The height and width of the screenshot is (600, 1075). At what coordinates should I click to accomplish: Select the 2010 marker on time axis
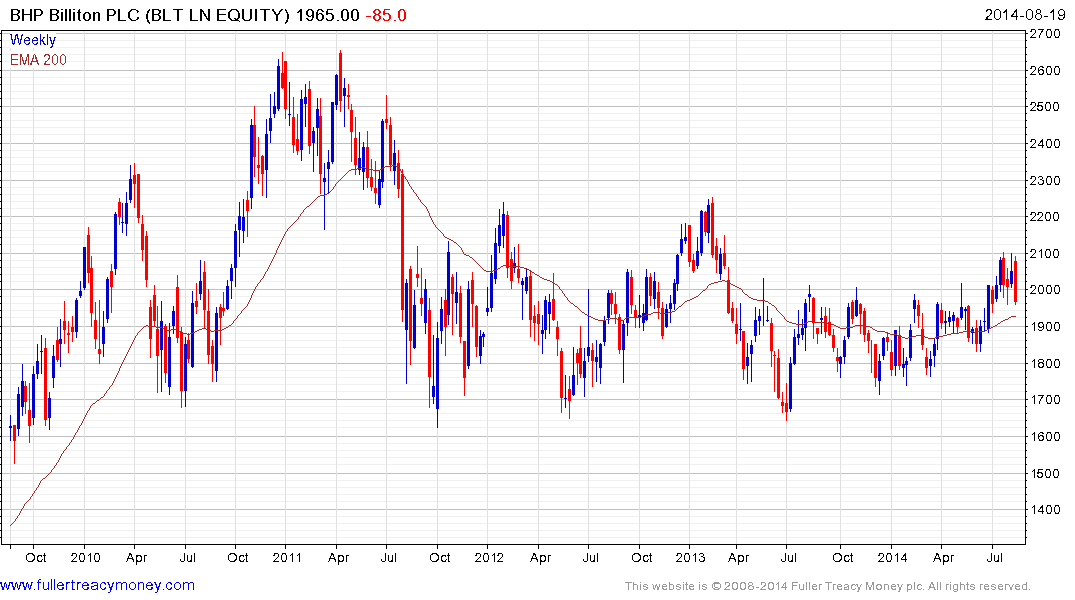tap(85, 557)
